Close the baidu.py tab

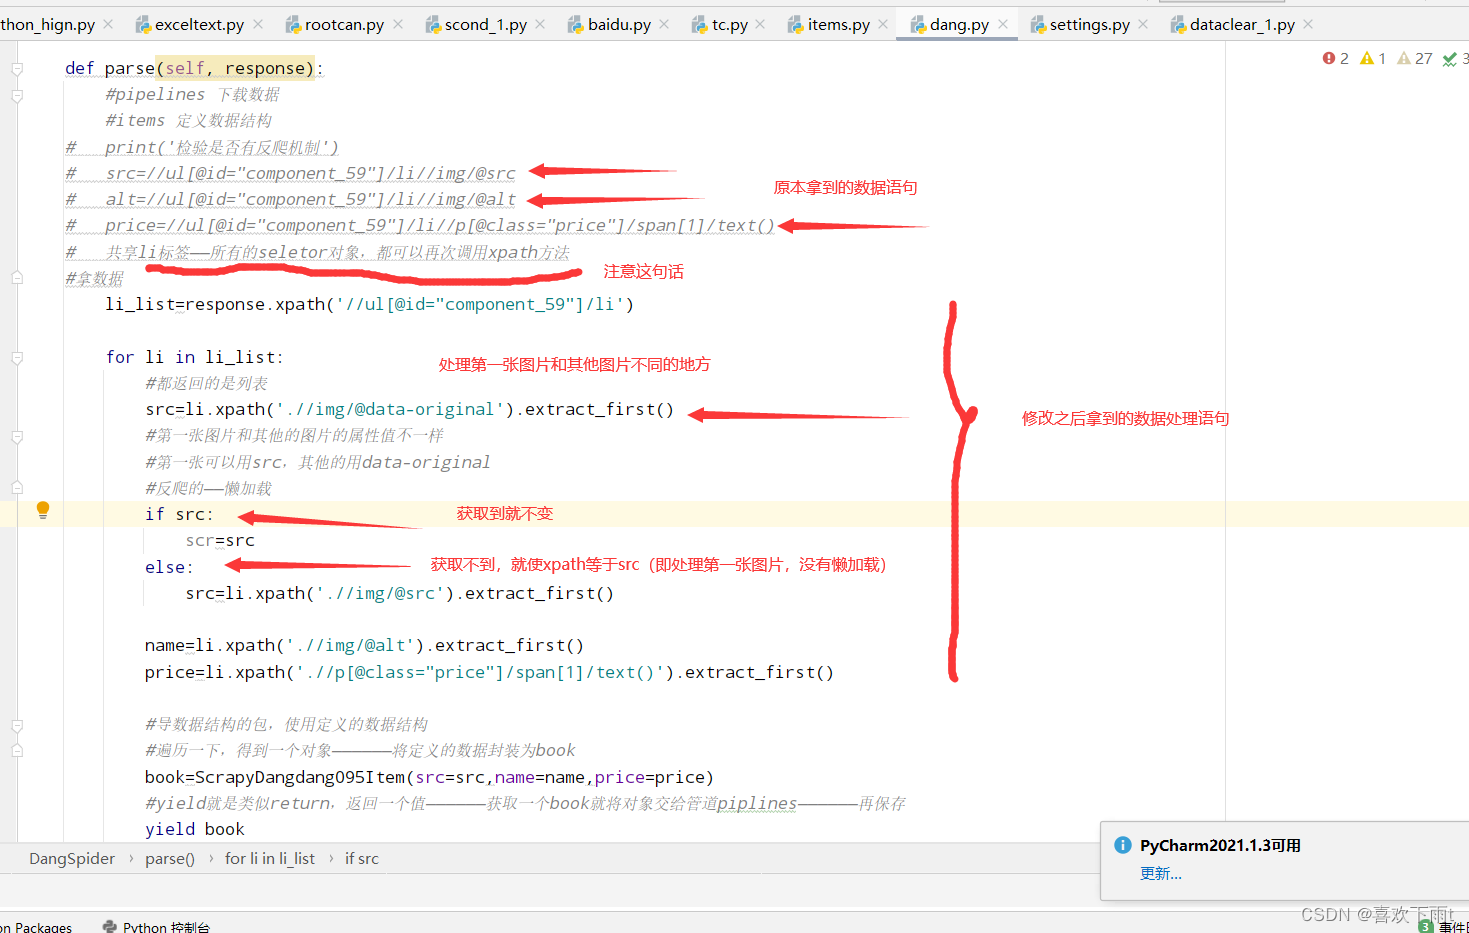(x=664, y=24)
